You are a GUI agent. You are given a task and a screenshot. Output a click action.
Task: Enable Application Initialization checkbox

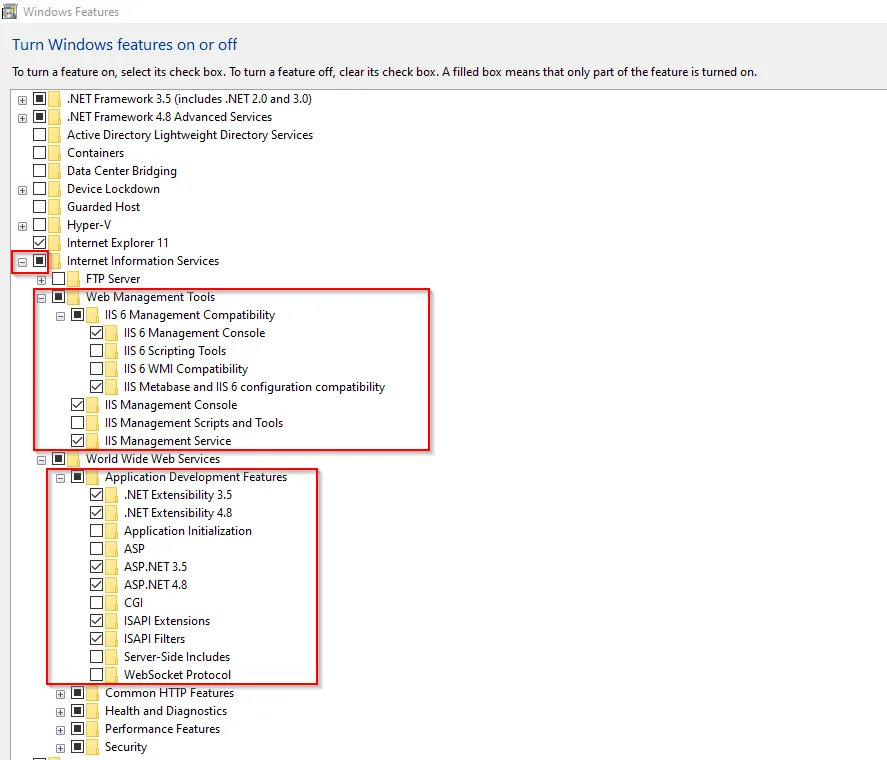click(x=96, y=531)
